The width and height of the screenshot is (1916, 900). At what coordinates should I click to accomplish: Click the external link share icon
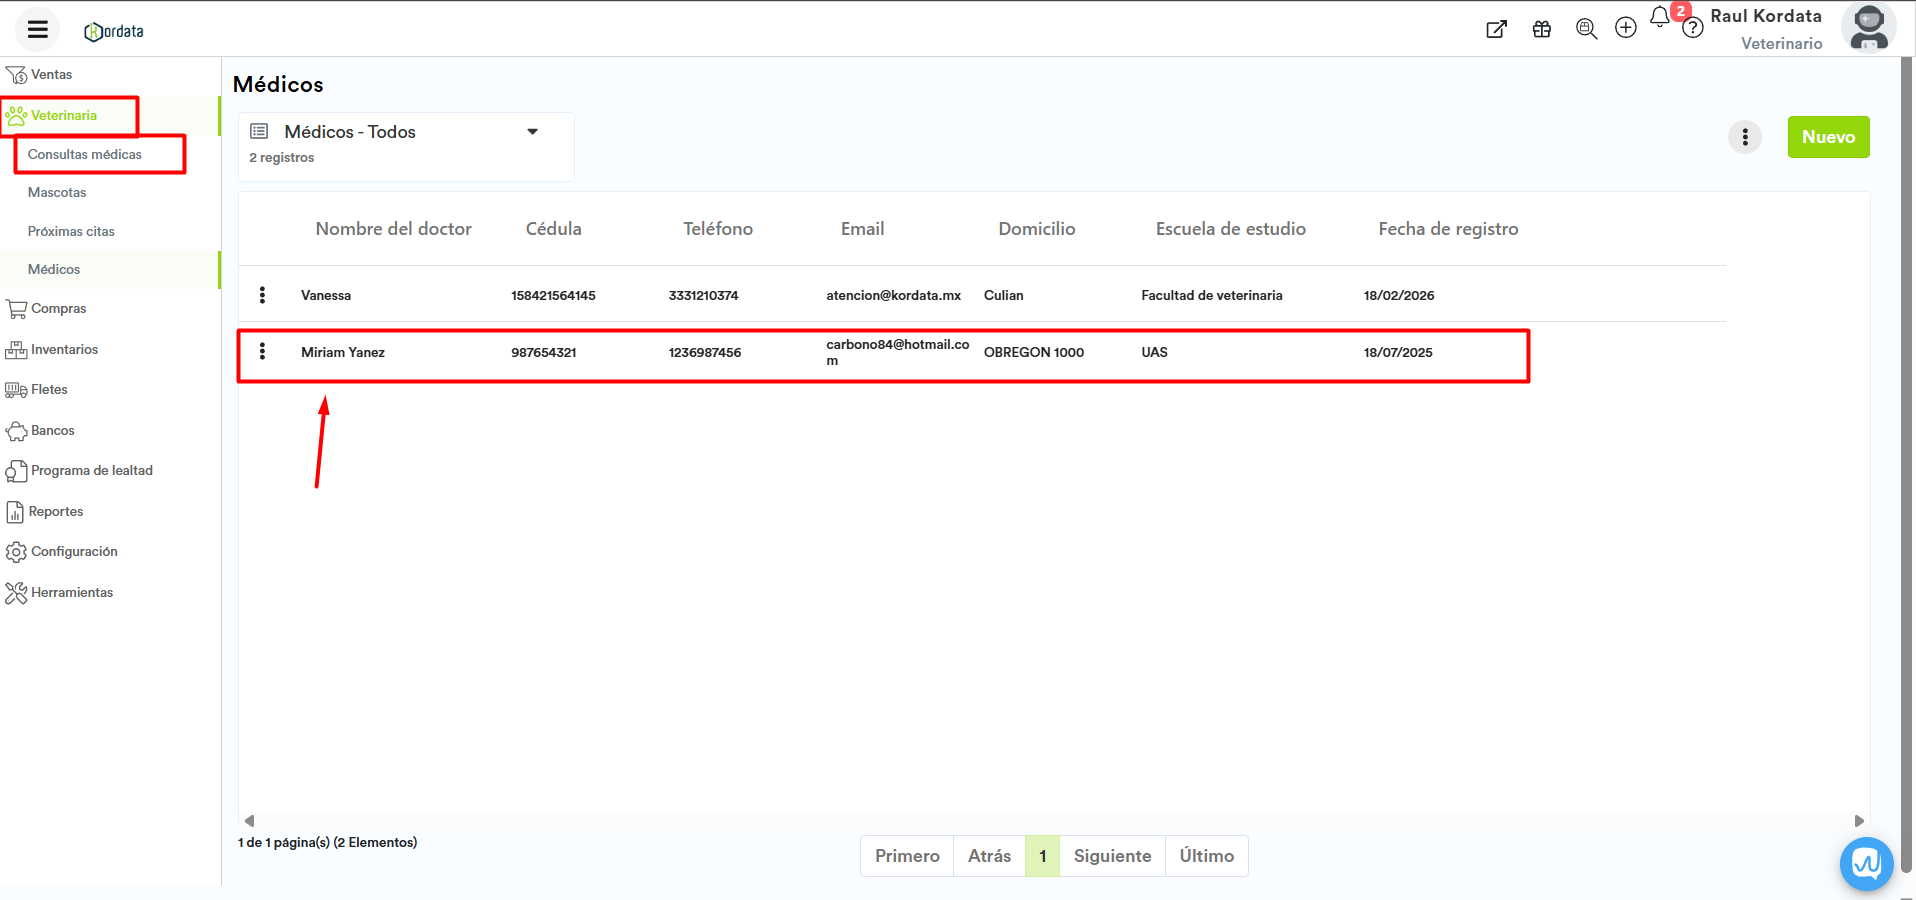click(1496, 29)
